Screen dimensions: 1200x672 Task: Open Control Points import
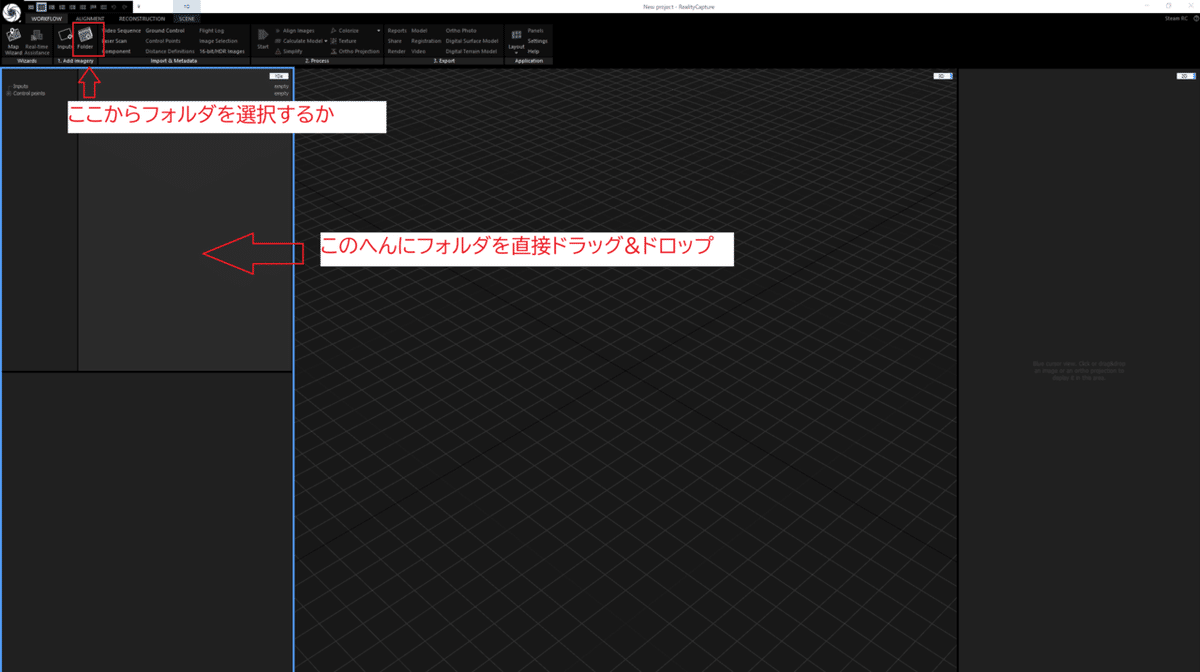(163, 41)
